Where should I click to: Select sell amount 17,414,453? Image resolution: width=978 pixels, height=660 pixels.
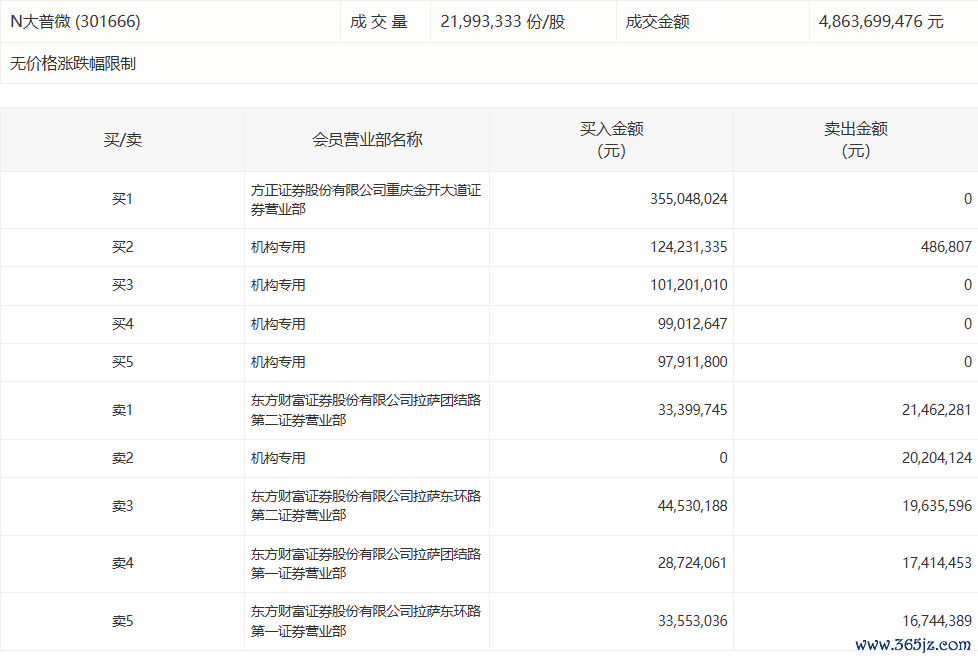(937, 563)
